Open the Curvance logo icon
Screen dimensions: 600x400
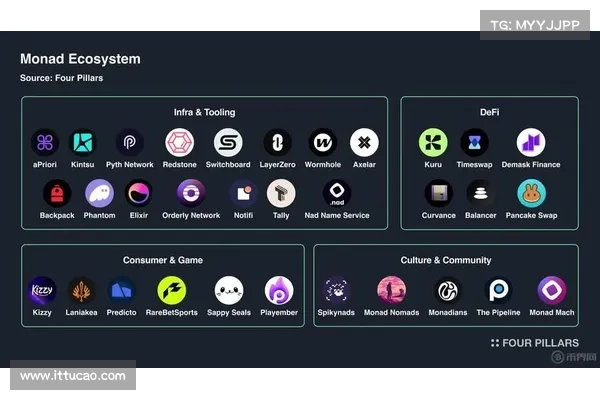click(x=439, y=193)
